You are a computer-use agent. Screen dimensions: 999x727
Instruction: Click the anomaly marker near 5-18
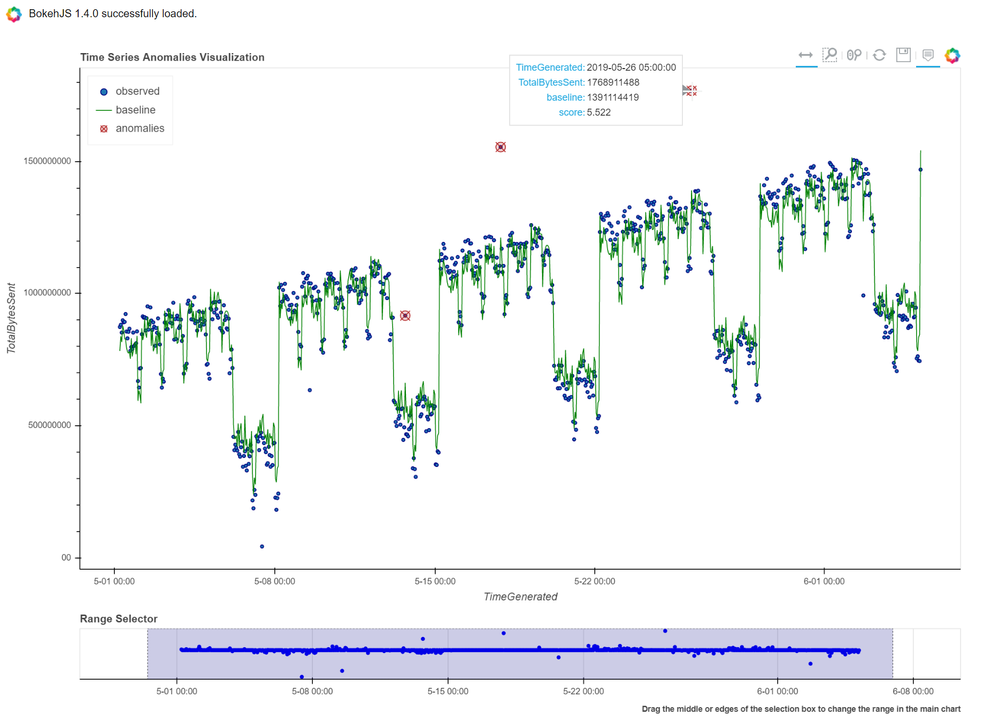point(501,147)
